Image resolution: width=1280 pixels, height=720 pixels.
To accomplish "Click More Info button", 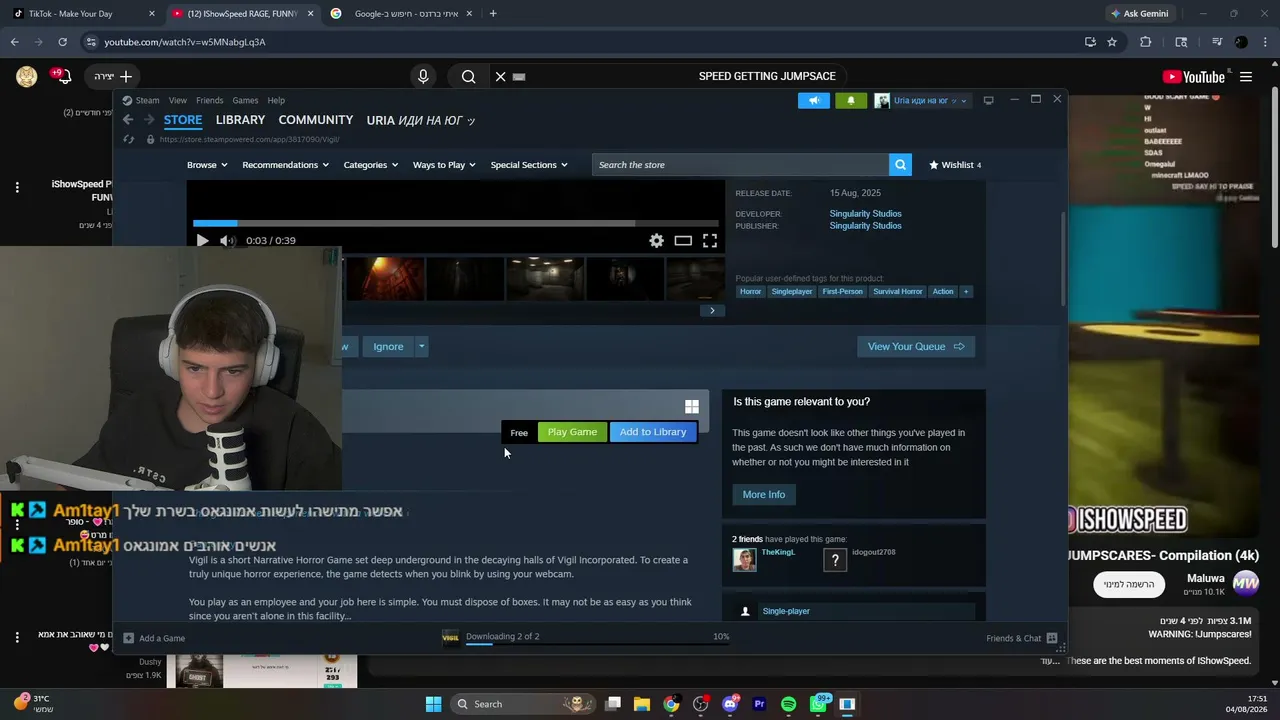I will click(764, 495).
